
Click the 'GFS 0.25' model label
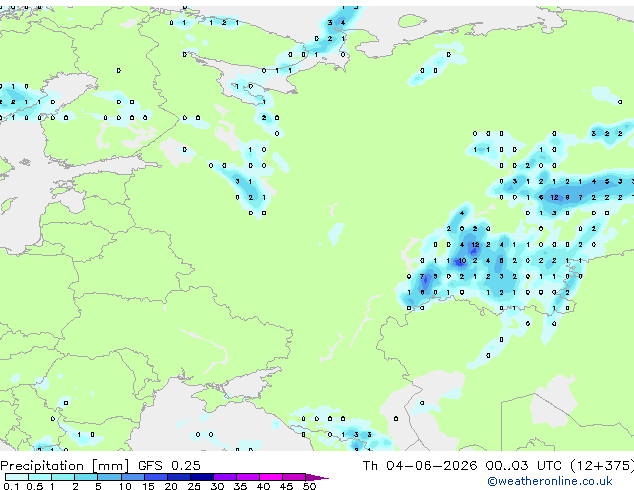169,466
